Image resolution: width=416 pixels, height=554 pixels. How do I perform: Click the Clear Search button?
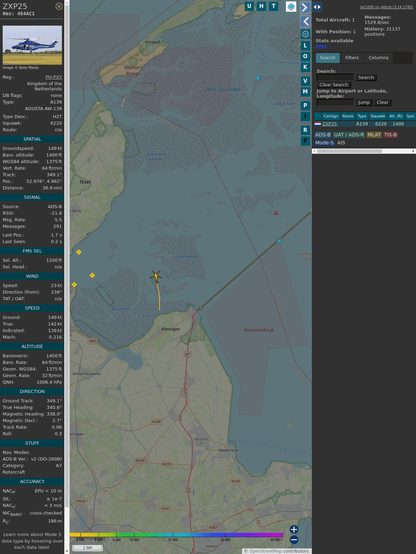coord(334,85)
